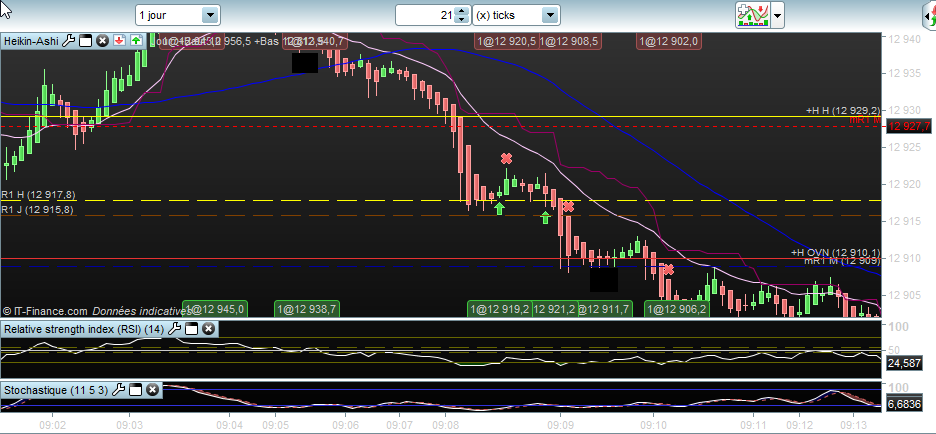Image resolution: width=936 pixels, height=434 pixels.
Task: Select the green order label '1@12 919,2'
Action: click(500, 309)
